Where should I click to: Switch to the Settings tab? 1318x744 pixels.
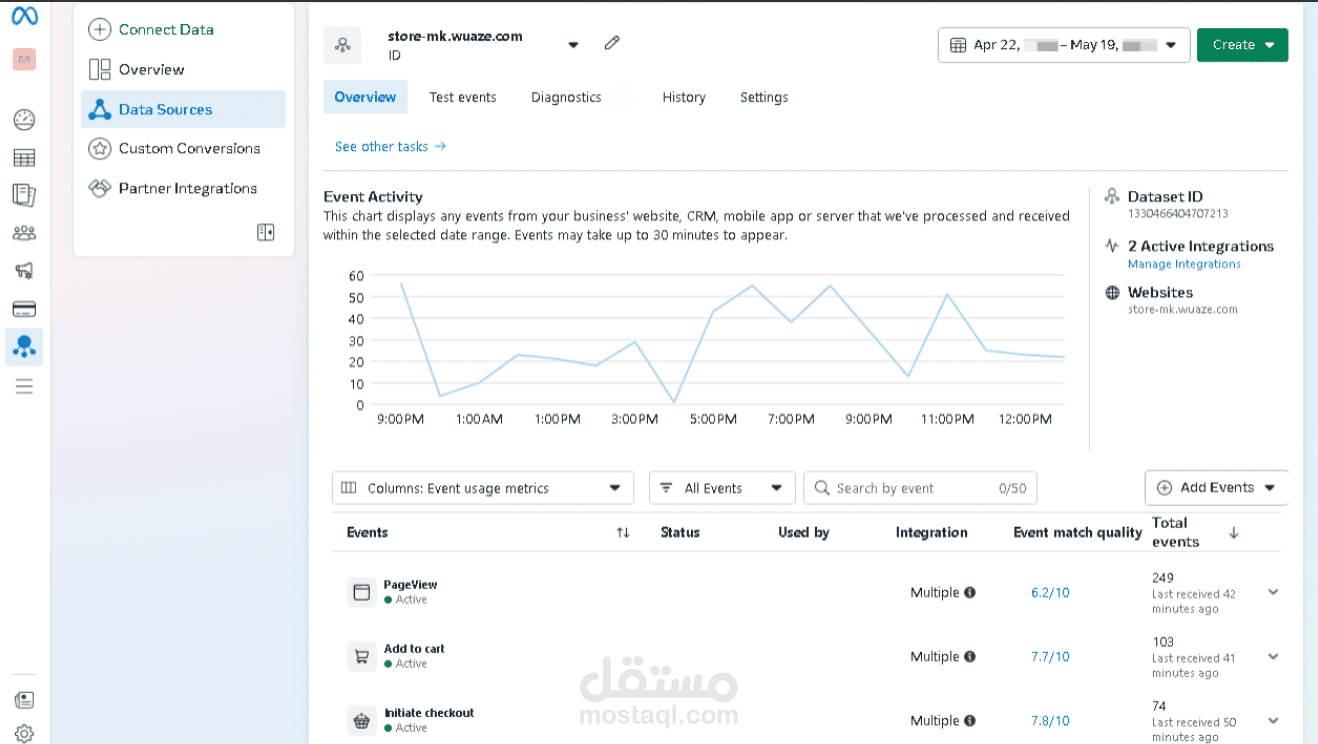pyautogui.click(x=764, y=97)
